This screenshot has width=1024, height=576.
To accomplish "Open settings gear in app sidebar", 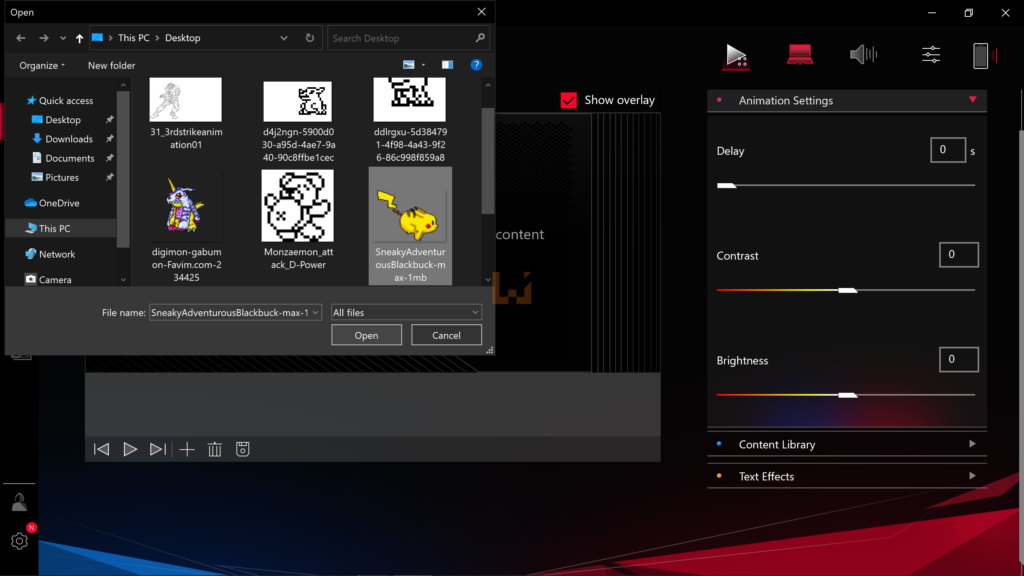I will (19, 541).
